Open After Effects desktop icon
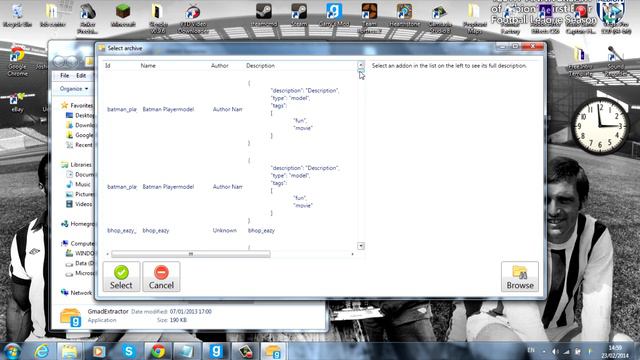 (x=545, y=18)
